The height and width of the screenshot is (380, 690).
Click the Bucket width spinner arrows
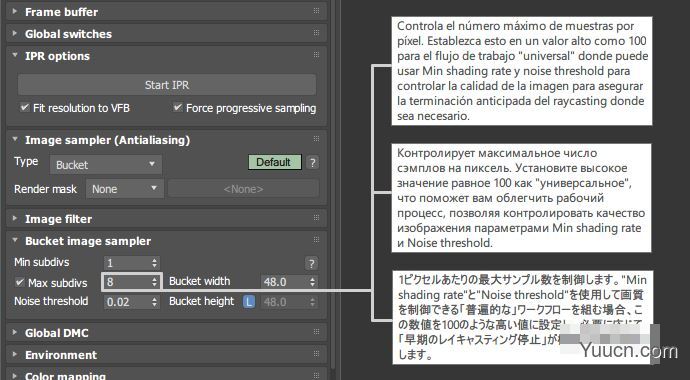[312, 281]
